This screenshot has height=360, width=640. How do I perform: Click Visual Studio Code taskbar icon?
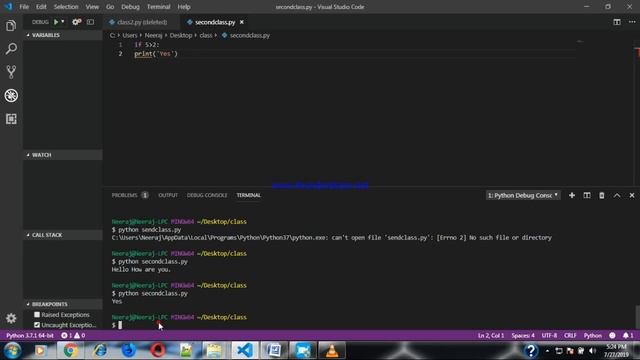pyautogui.click(x=244, y=350)
